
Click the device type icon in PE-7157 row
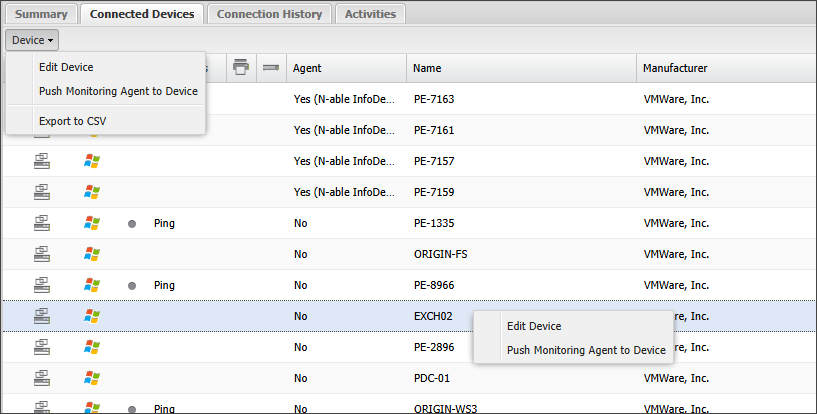point(42,161)
